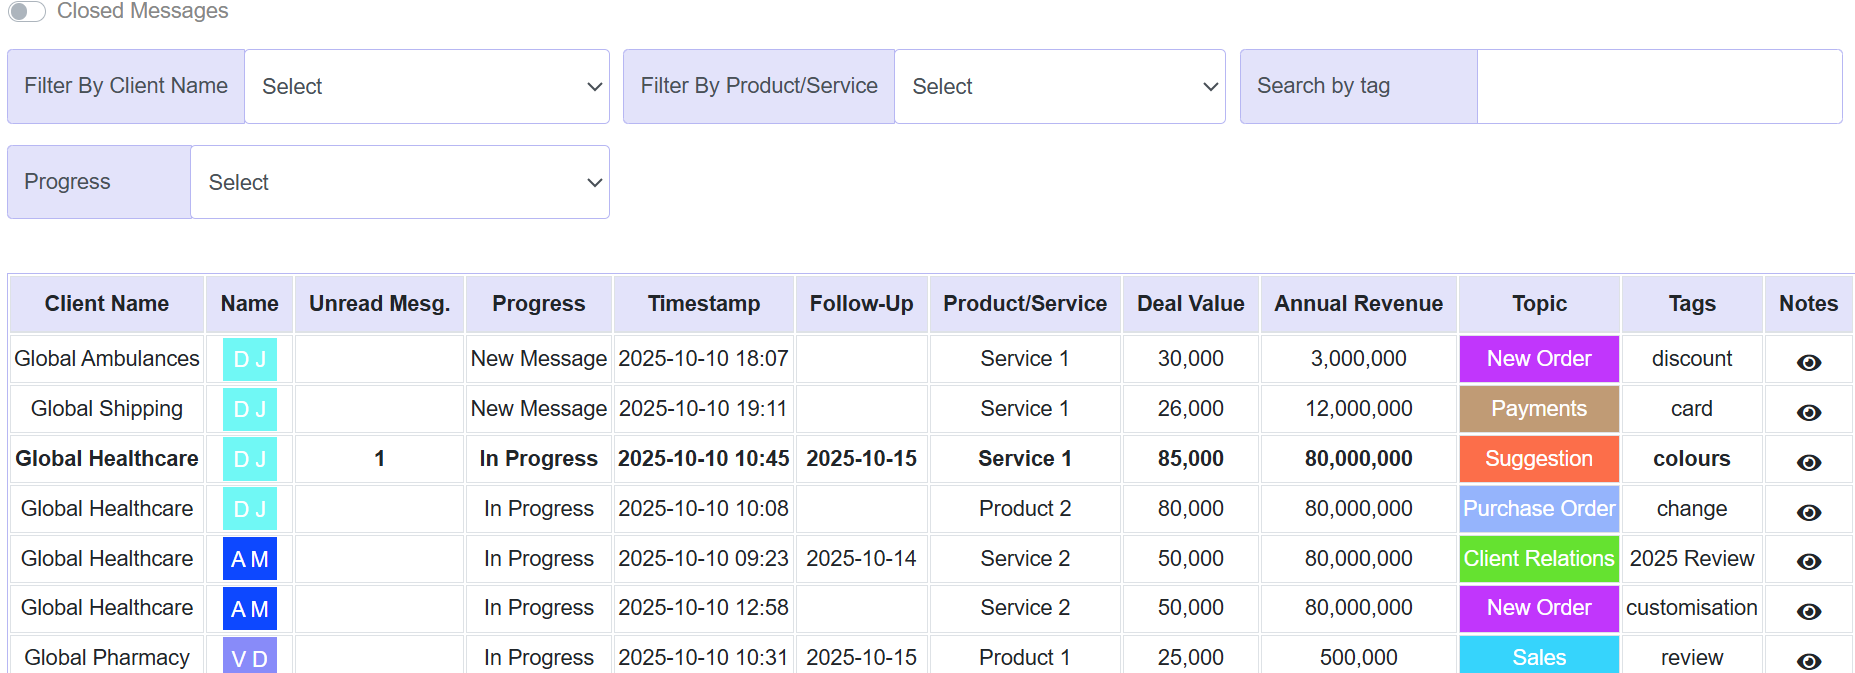This screenshot has width=1855, height=673.
Task: Click the Global Shipping client name
Action: (107, 409)
